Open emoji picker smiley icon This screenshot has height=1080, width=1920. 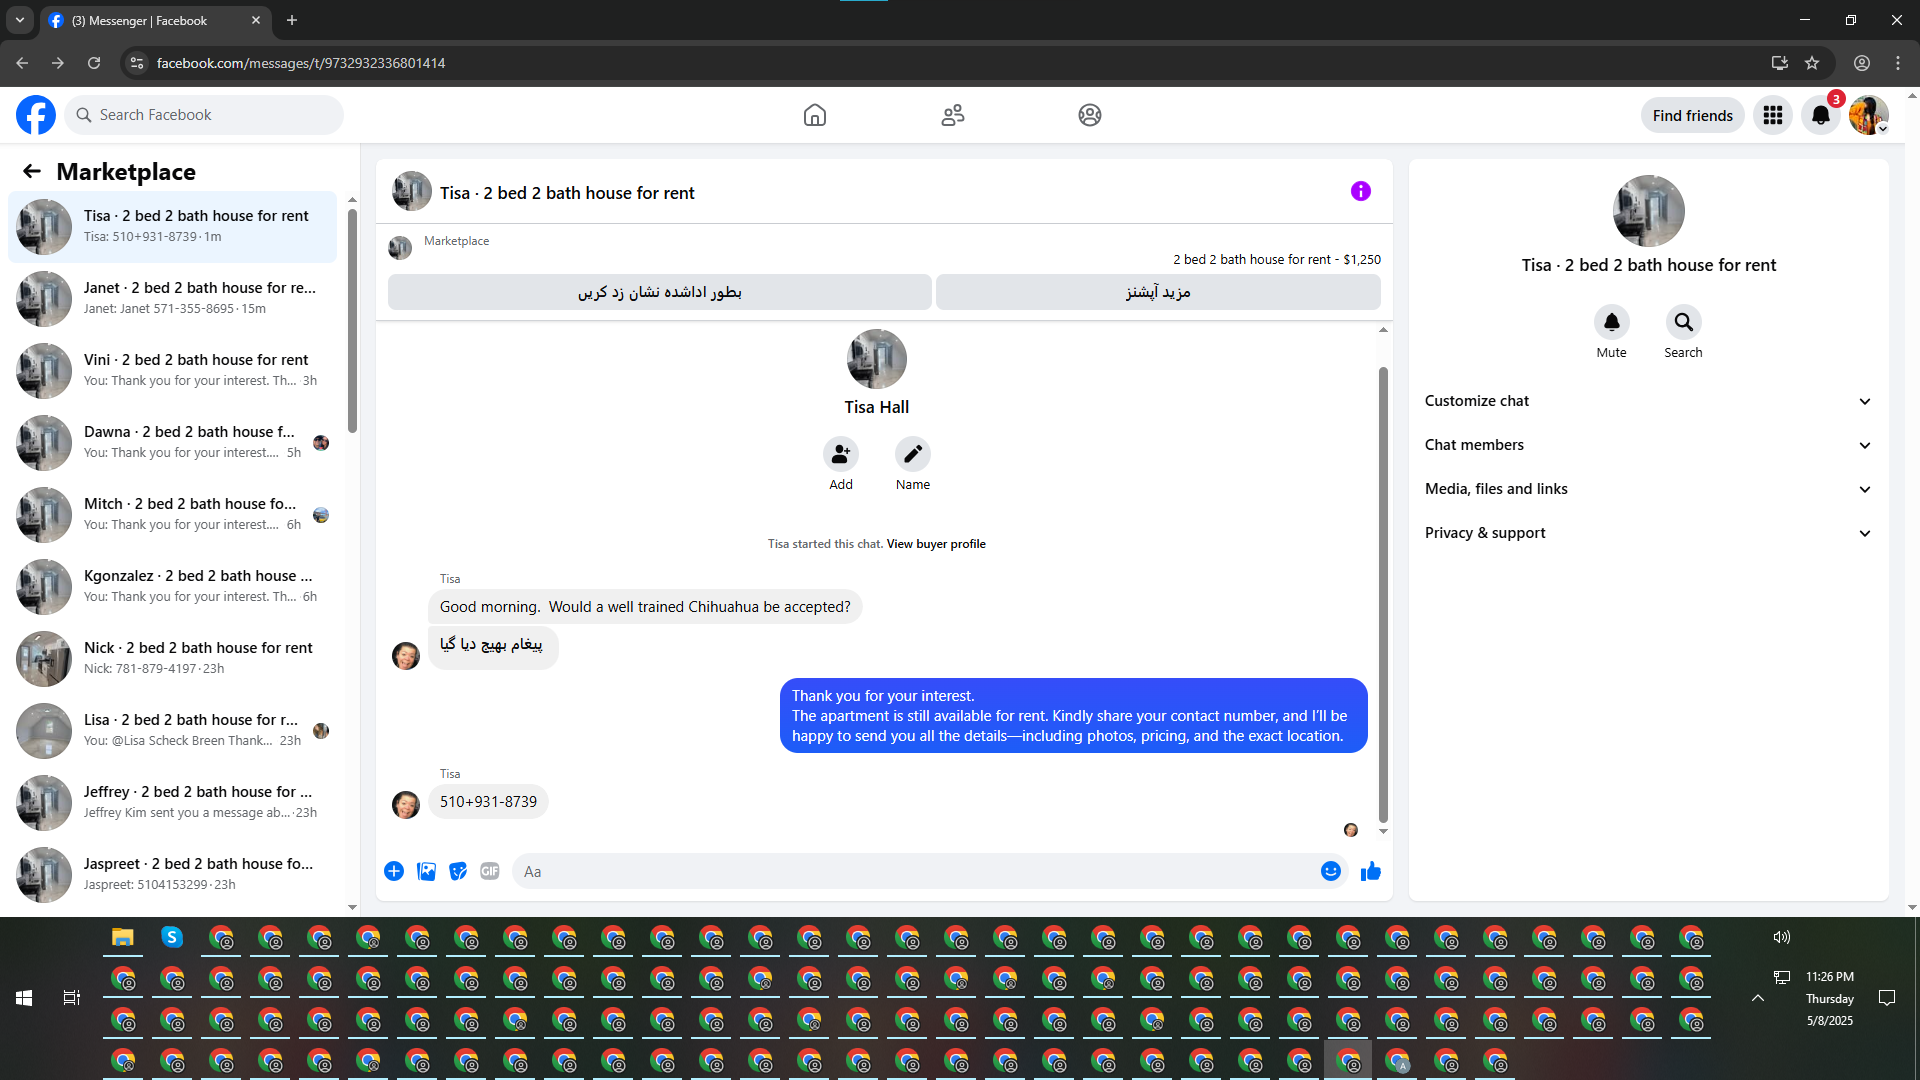[1331, 871]
